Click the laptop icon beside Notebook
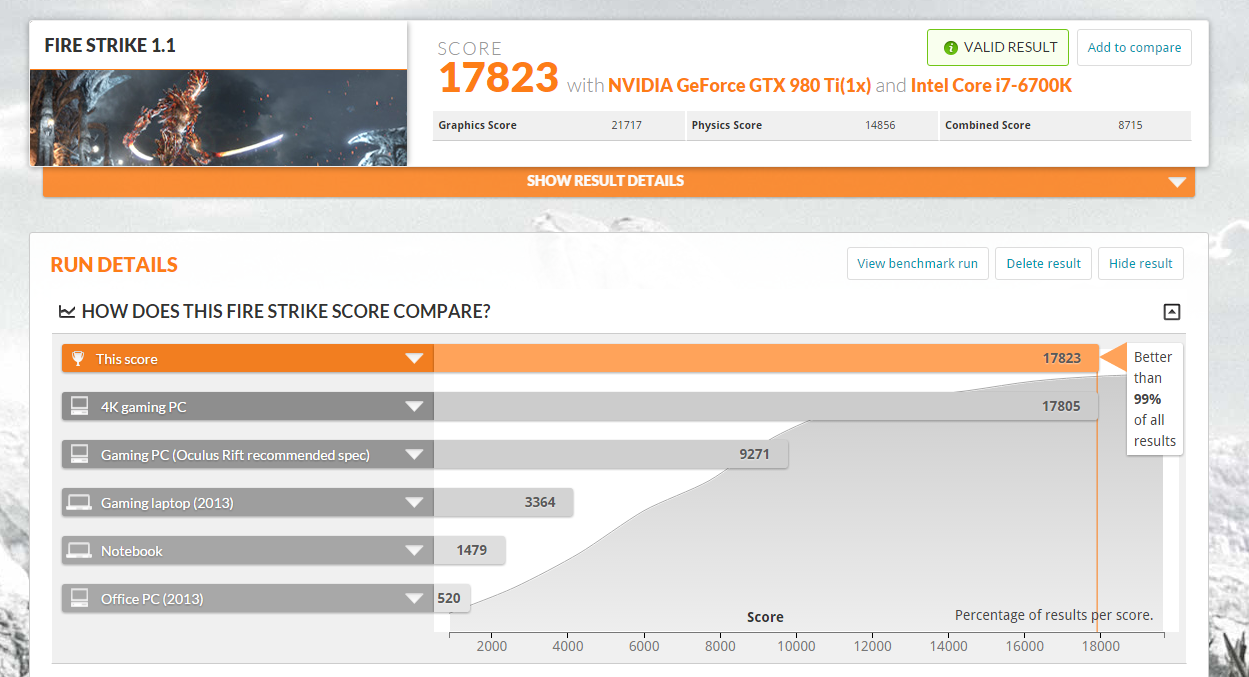Image resolution: width=1249 pixels, height=677 pixels. [x=80, y=551]
